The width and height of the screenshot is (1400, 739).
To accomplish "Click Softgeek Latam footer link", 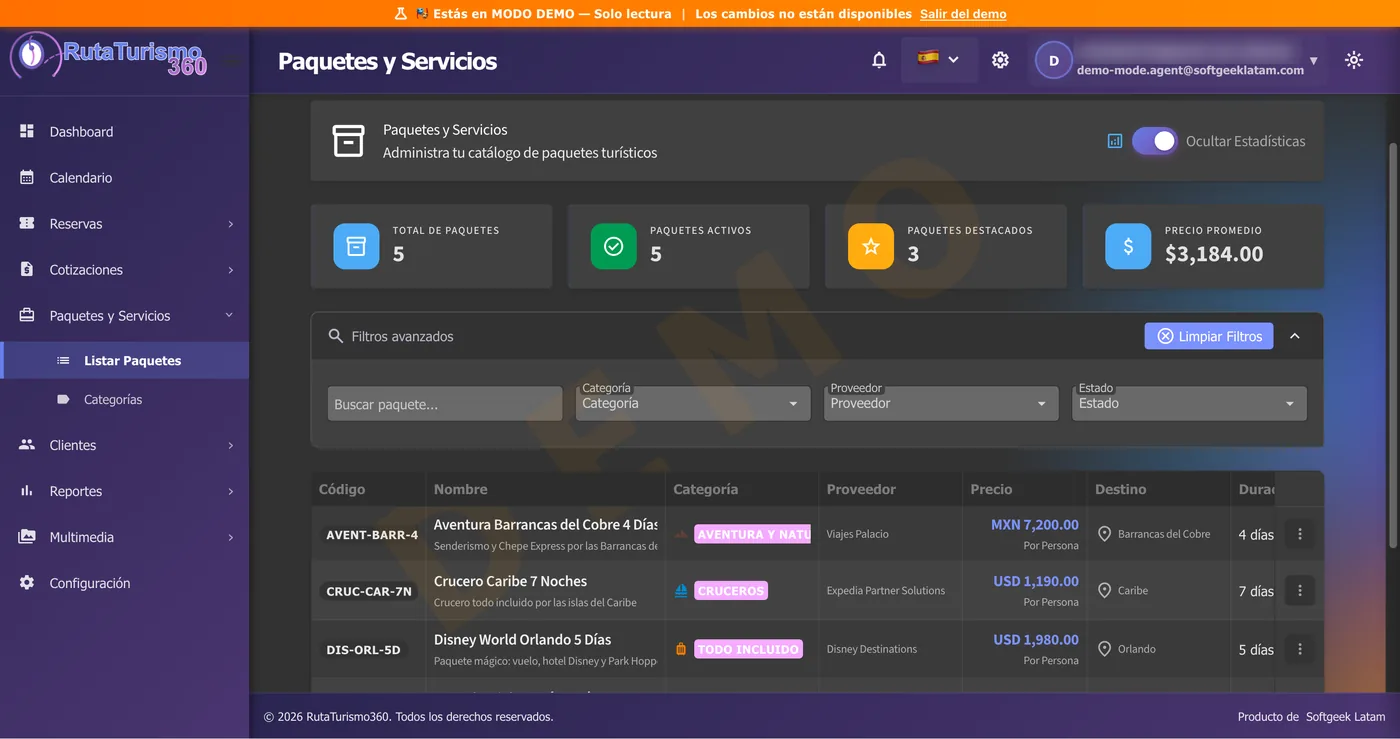I will [x=1345, y=717].
